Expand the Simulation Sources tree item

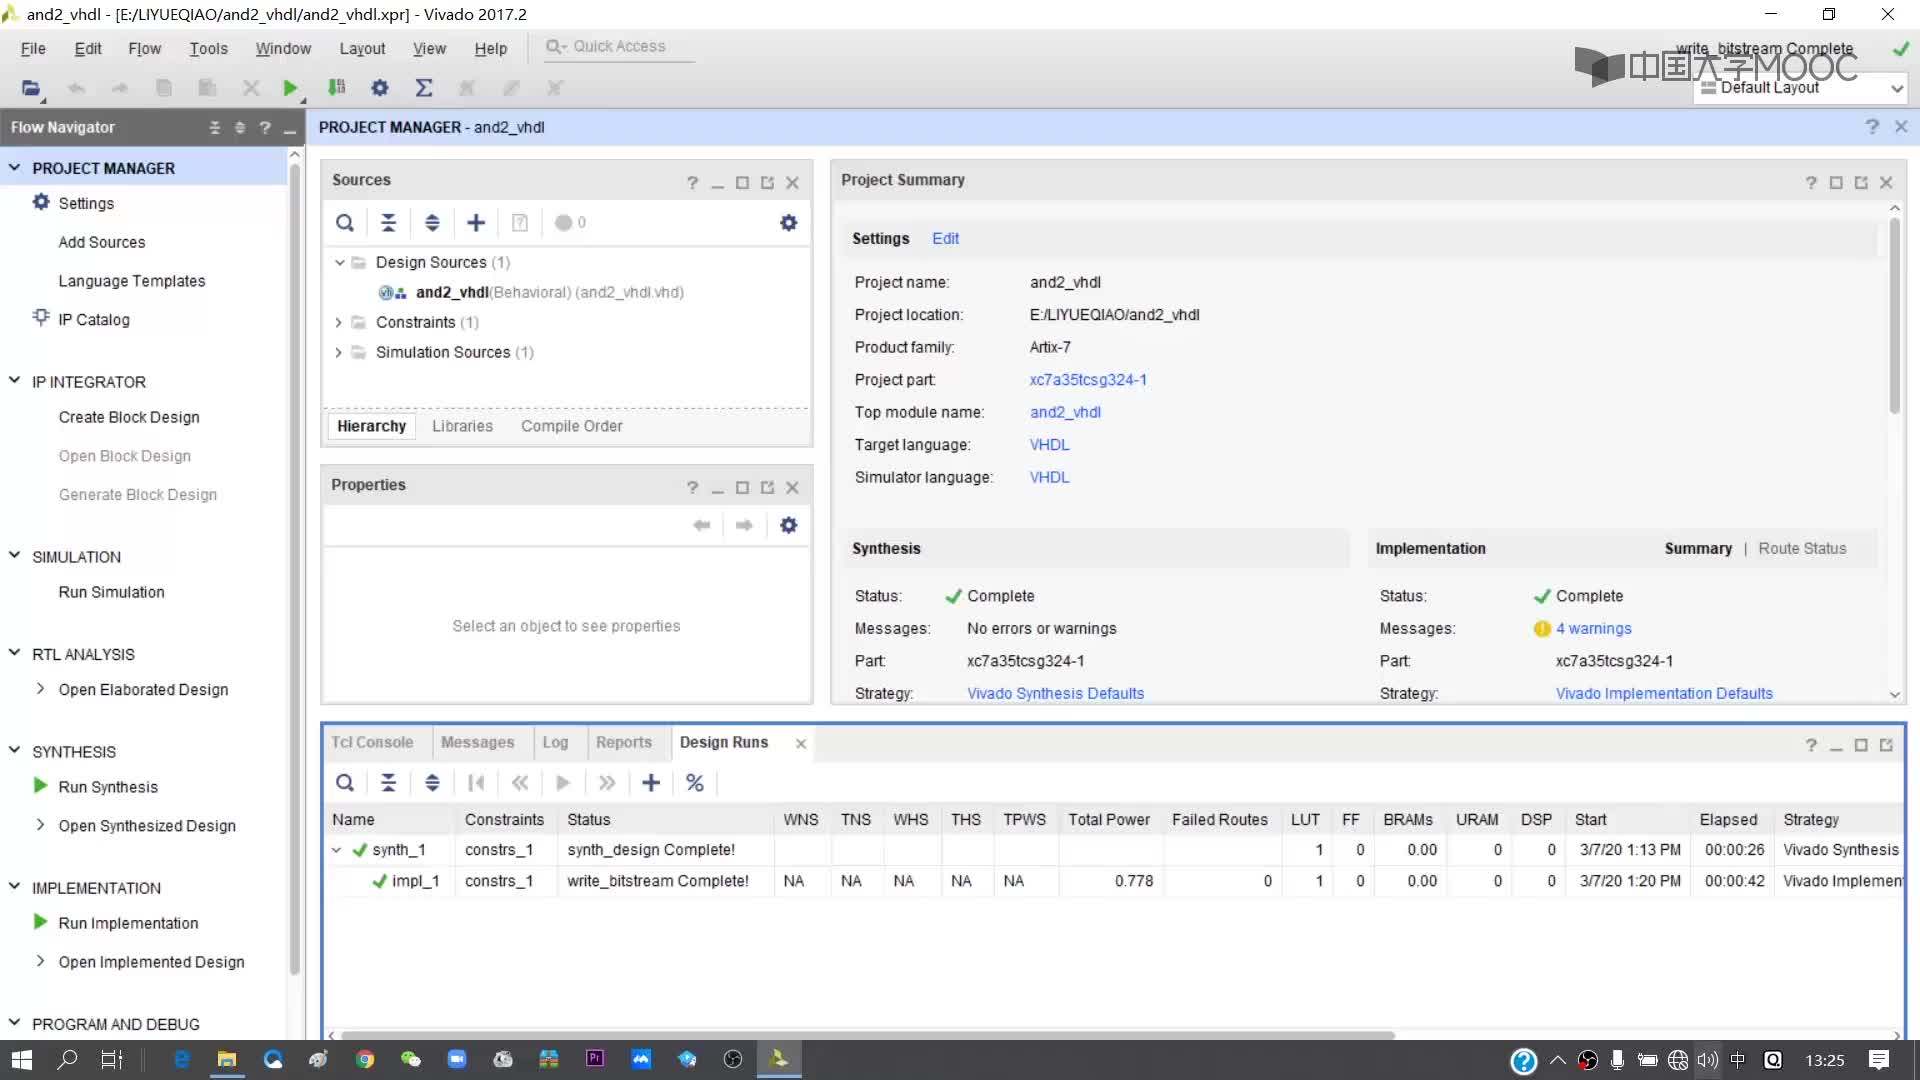coord(340,352)
